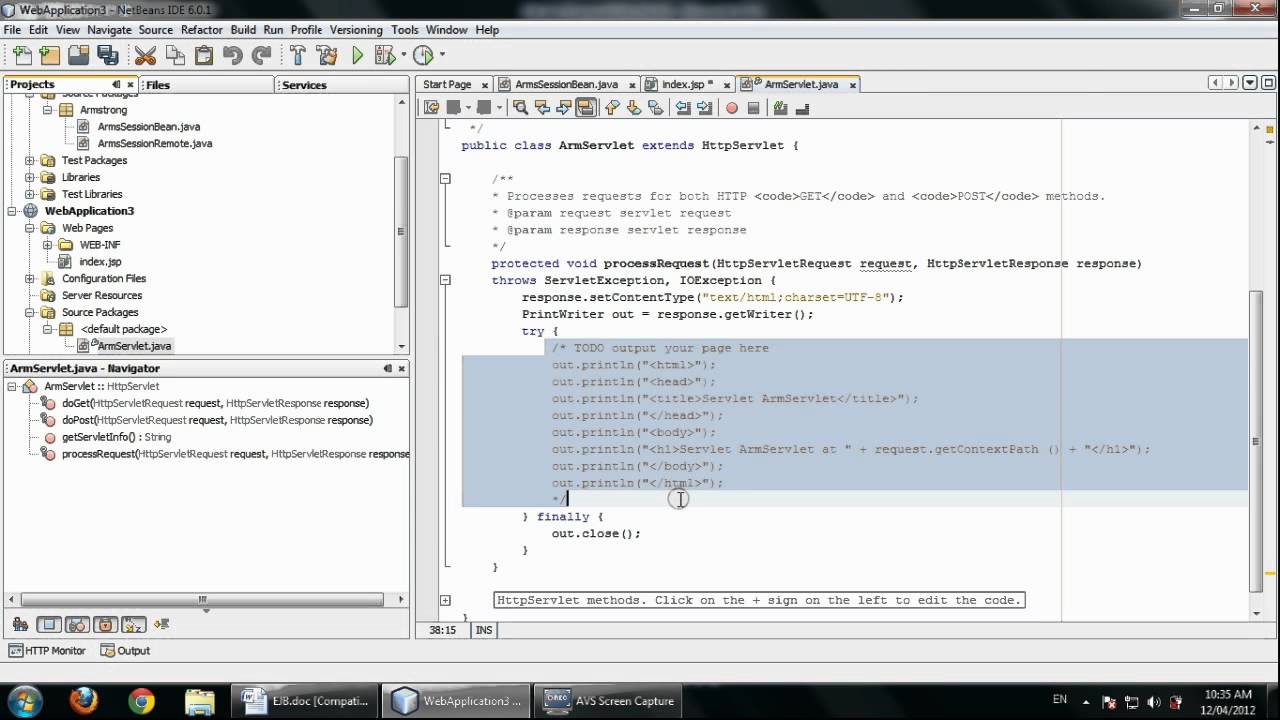This screenshot has width=1280, height=720.
Task: Close the Start Page tab
Action: [x=485, y=85]
